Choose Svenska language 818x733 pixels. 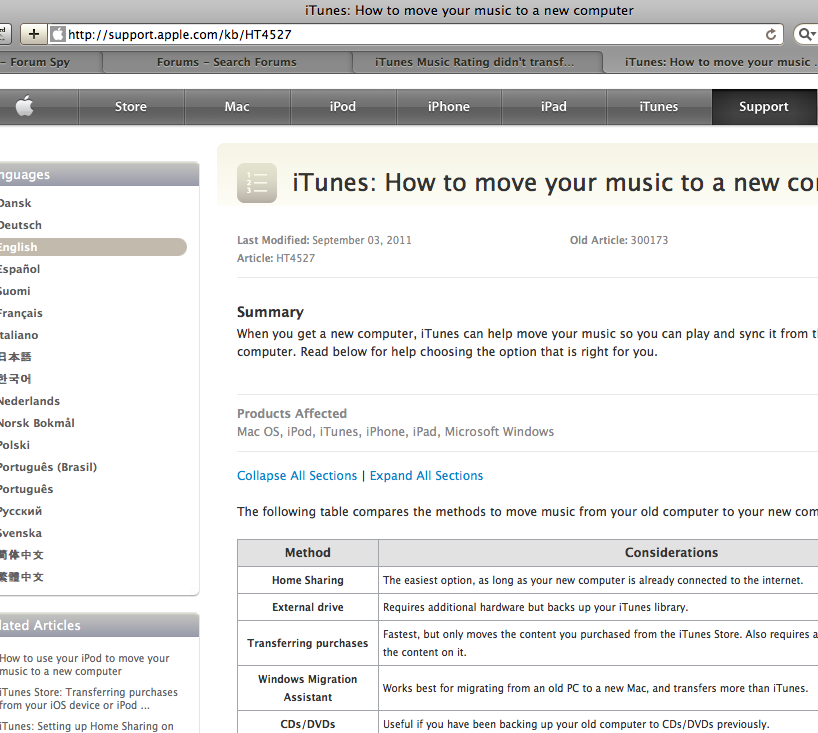[x=20, y=533]
